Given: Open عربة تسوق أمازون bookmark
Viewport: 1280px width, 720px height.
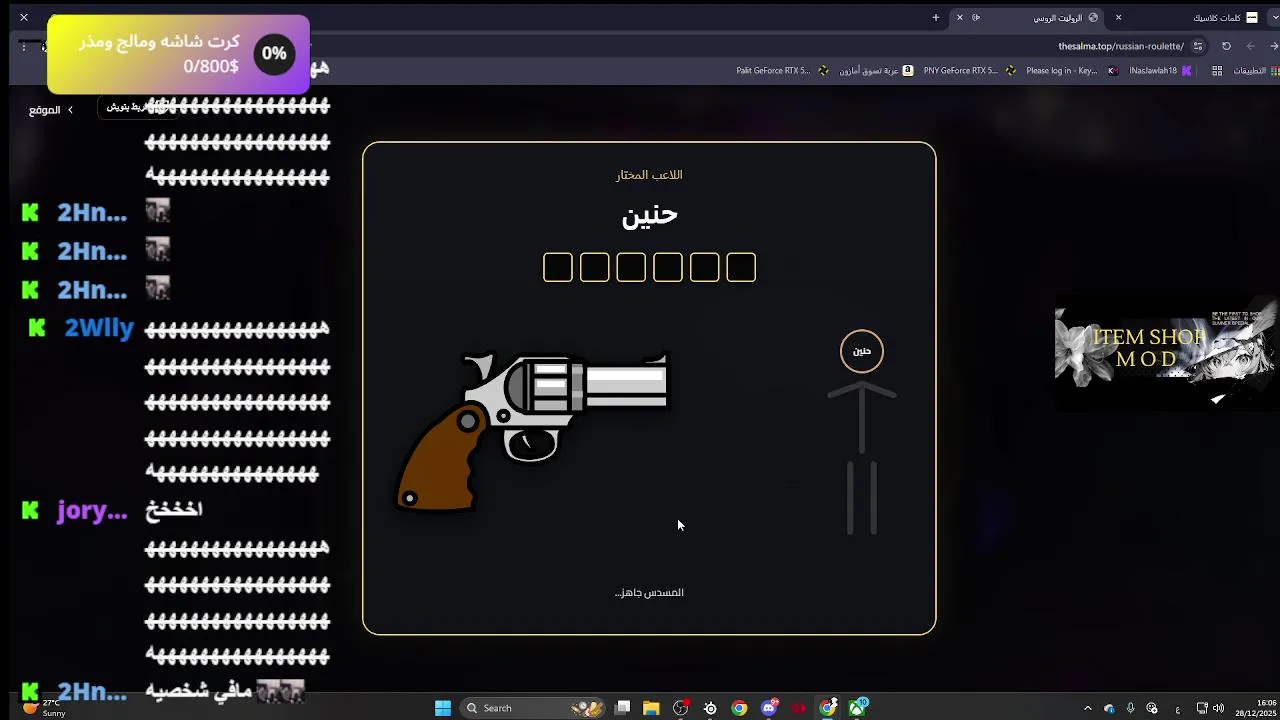Looking at the screenshot, I should (x=875, y=71).
